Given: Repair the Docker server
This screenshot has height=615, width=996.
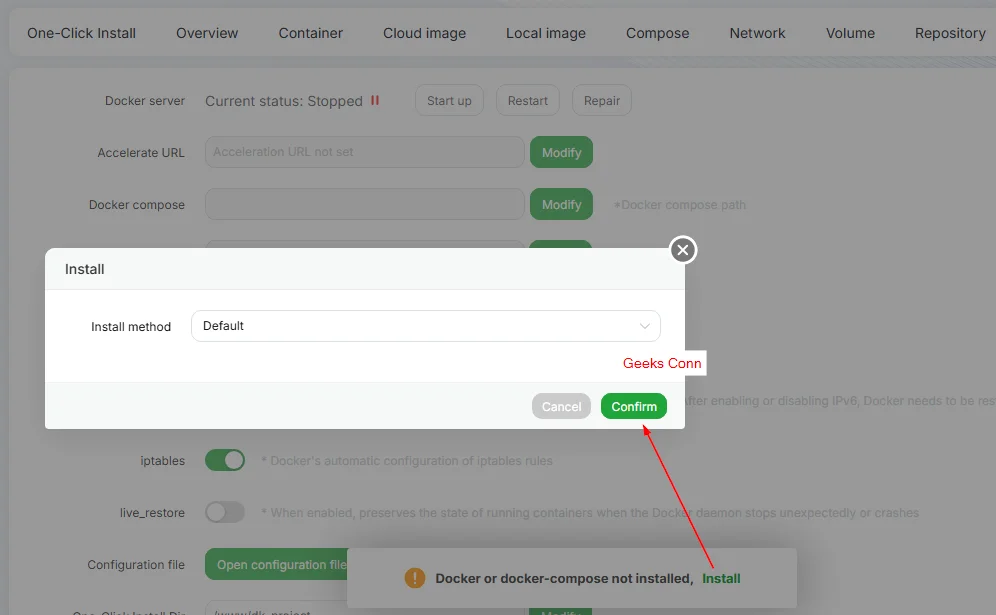Looking at the screenshot, I should coord(601,100).
